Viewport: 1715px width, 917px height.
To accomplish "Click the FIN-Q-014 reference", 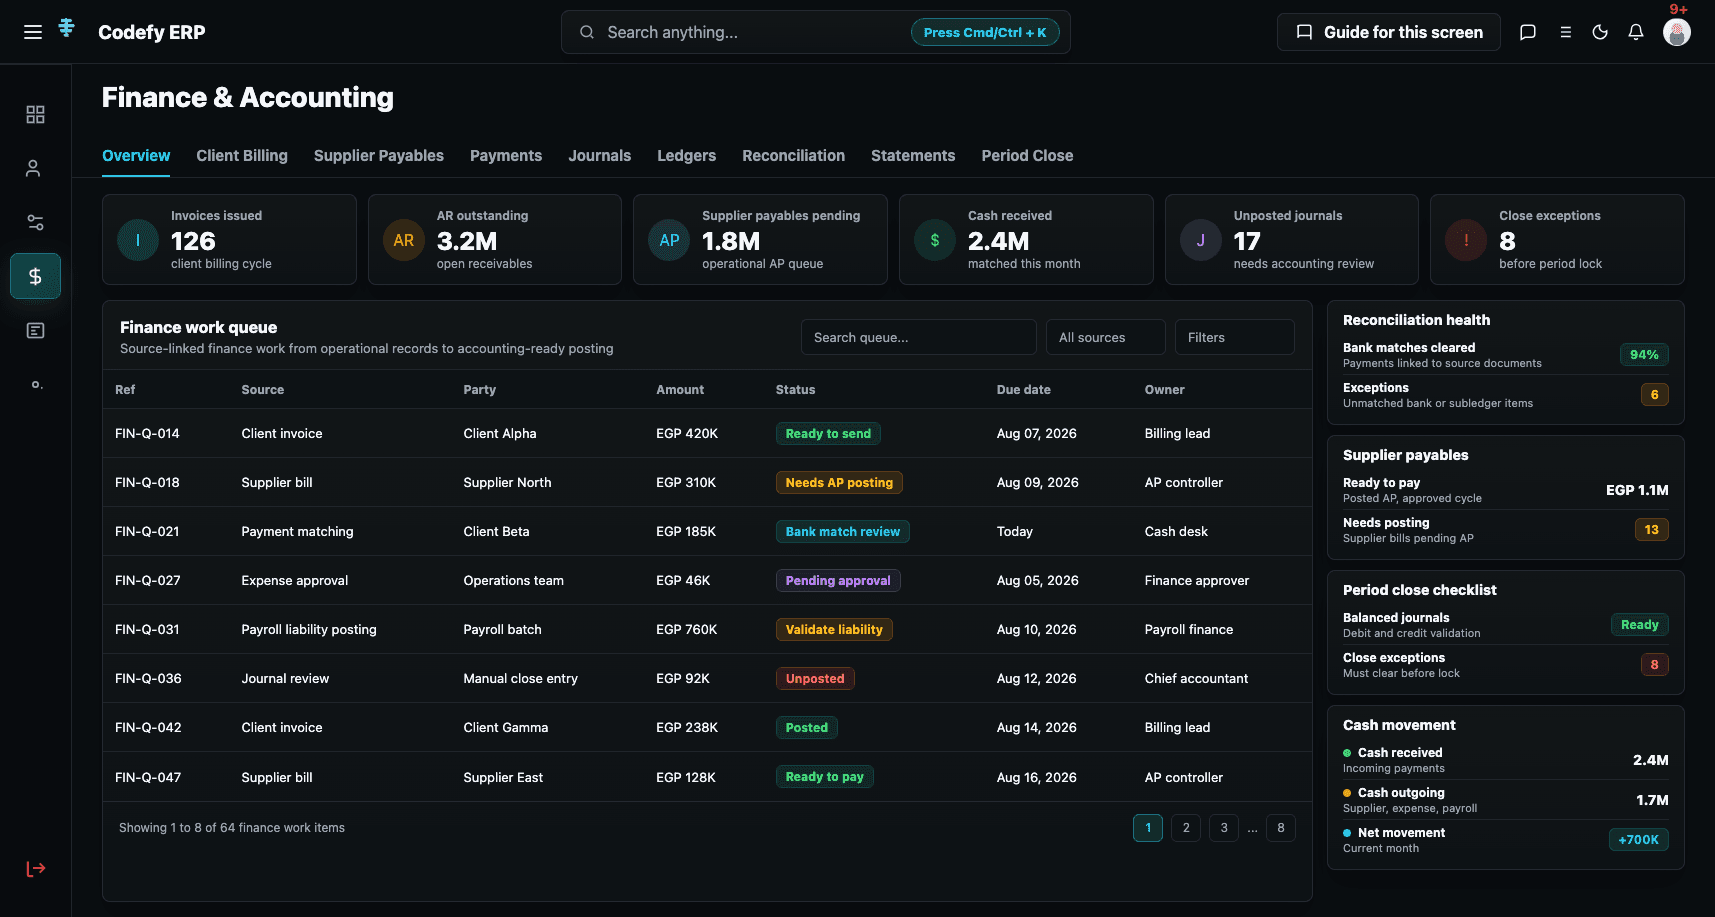I will point(147,433).
